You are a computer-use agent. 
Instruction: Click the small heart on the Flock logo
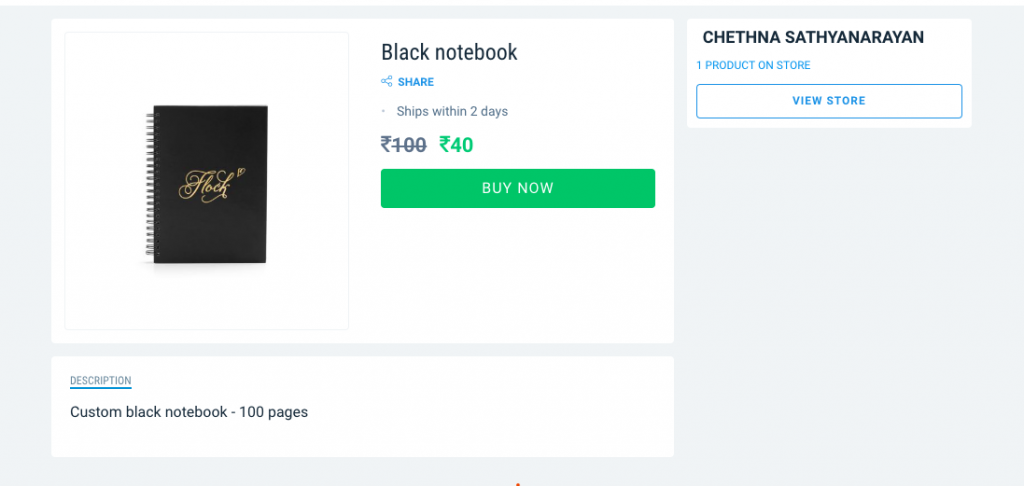point(241,170)
